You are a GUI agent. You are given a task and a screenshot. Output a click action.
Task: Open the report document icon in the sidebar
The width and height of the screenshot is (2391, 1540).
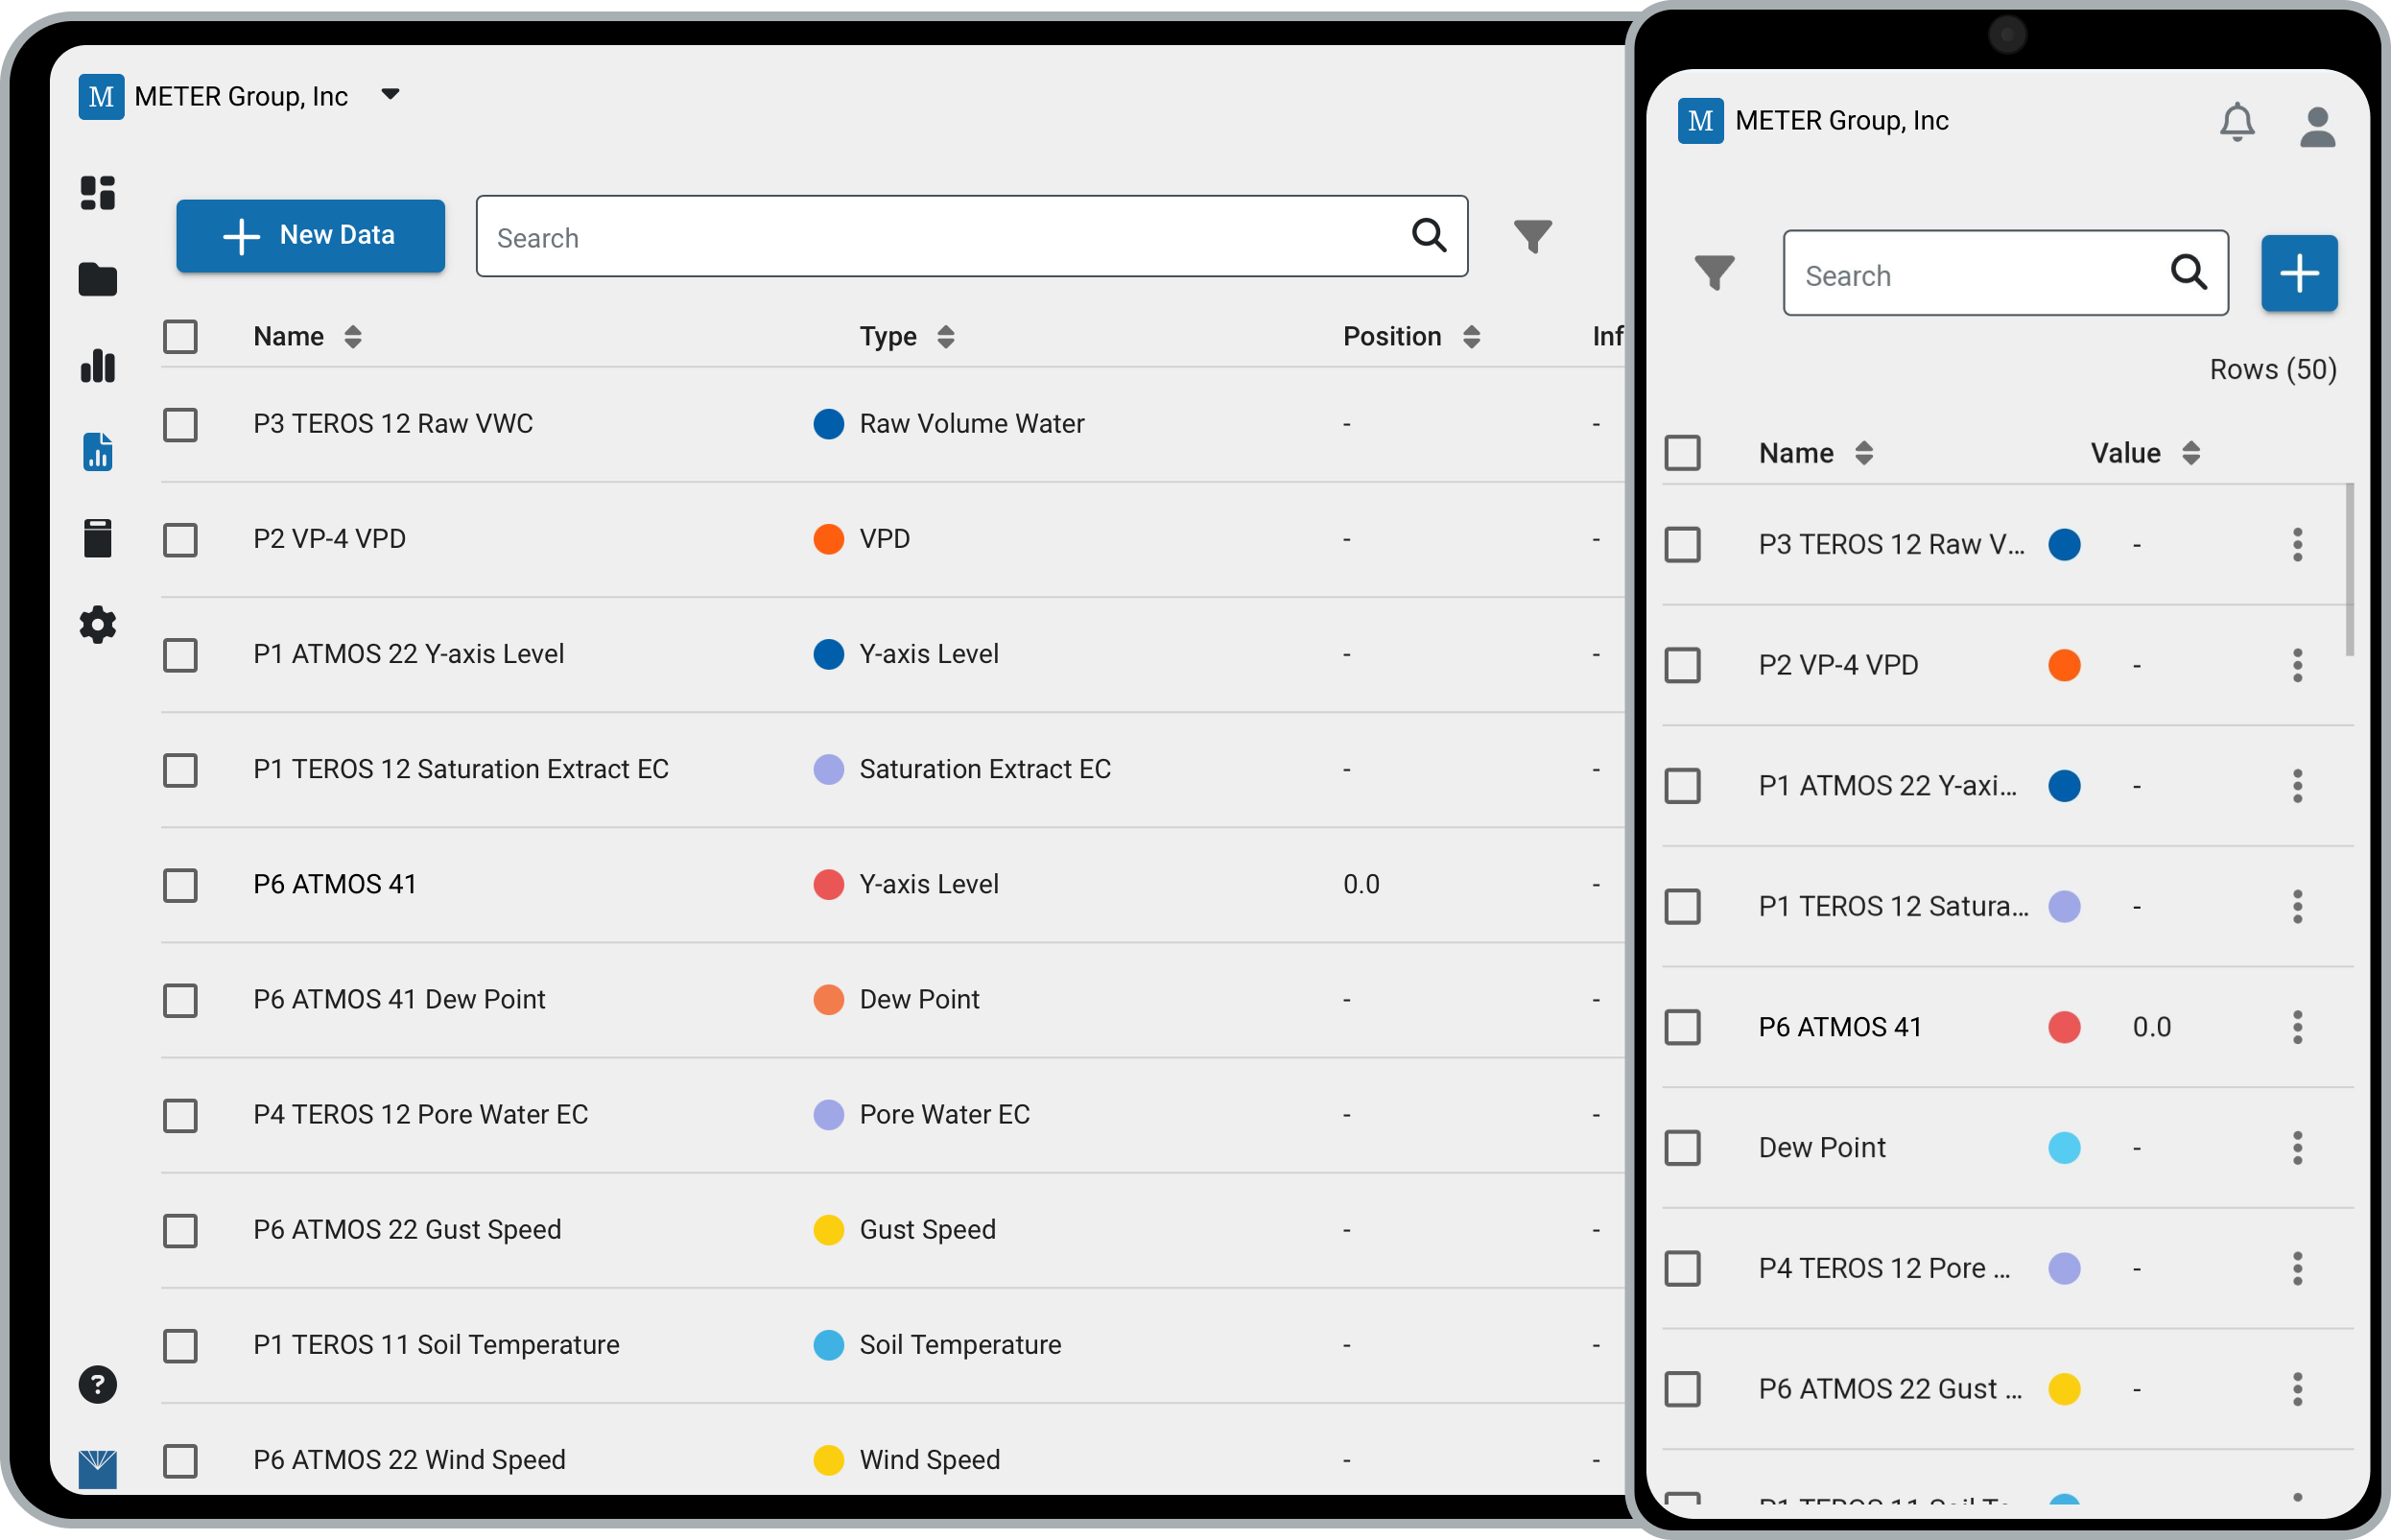(x=98, y=452)
